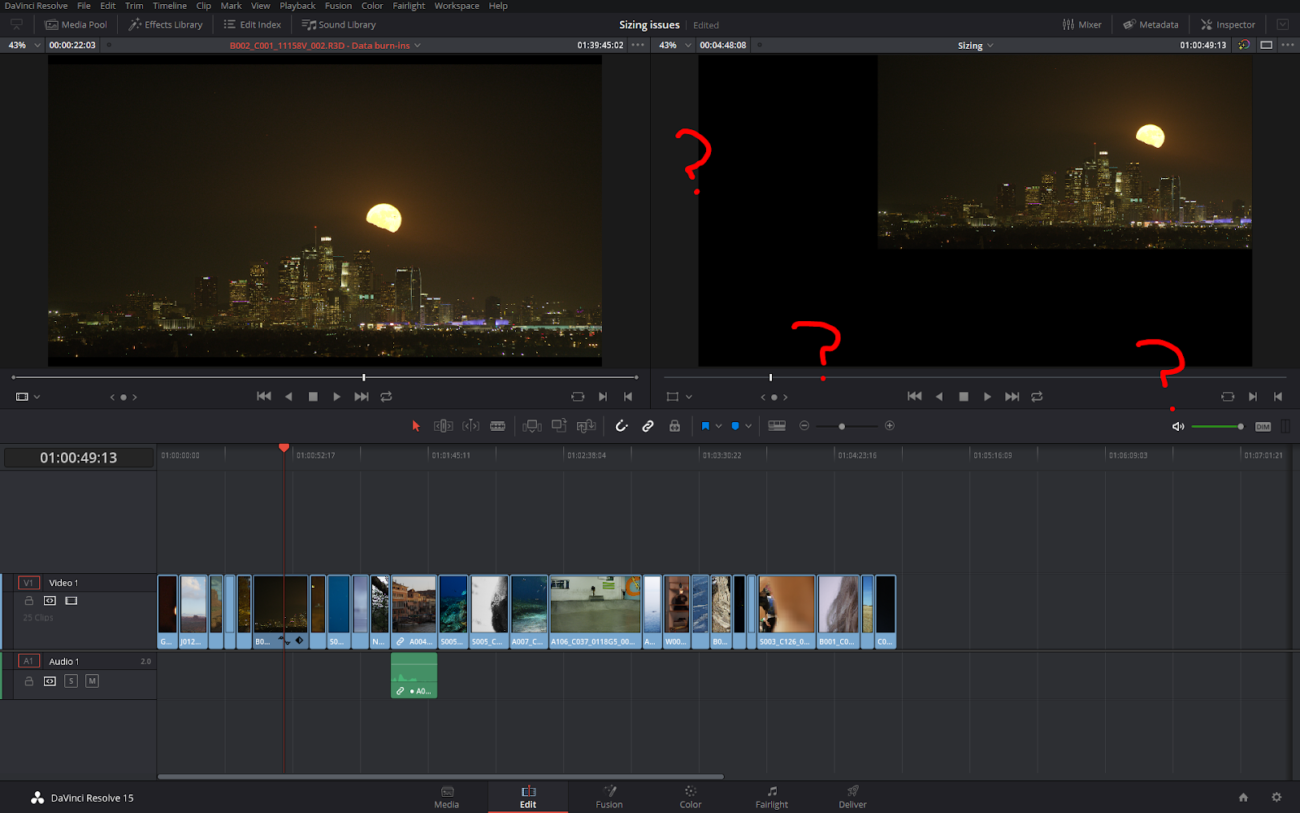Select the Selection Mode arrow tool
The width and height of the screenshot is (1300, 813).
coord(416,426)
